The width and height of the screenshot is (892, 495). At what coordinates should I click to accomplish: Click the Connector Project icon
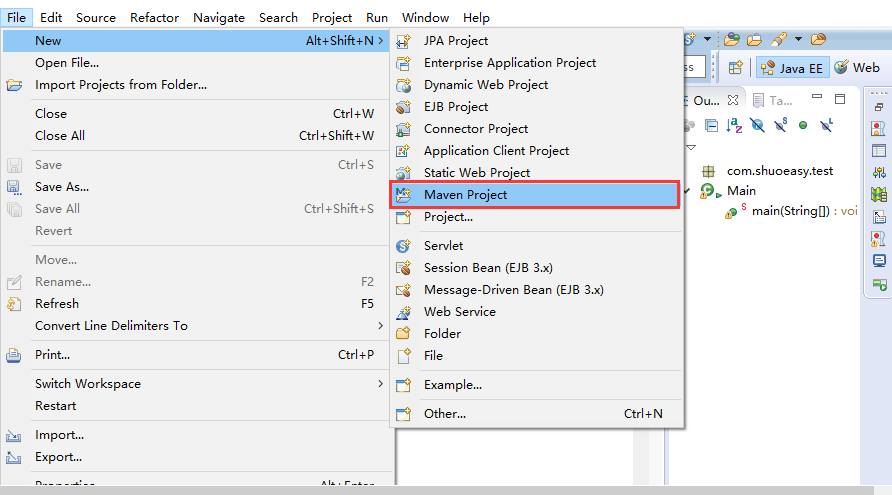coord(403,129)
